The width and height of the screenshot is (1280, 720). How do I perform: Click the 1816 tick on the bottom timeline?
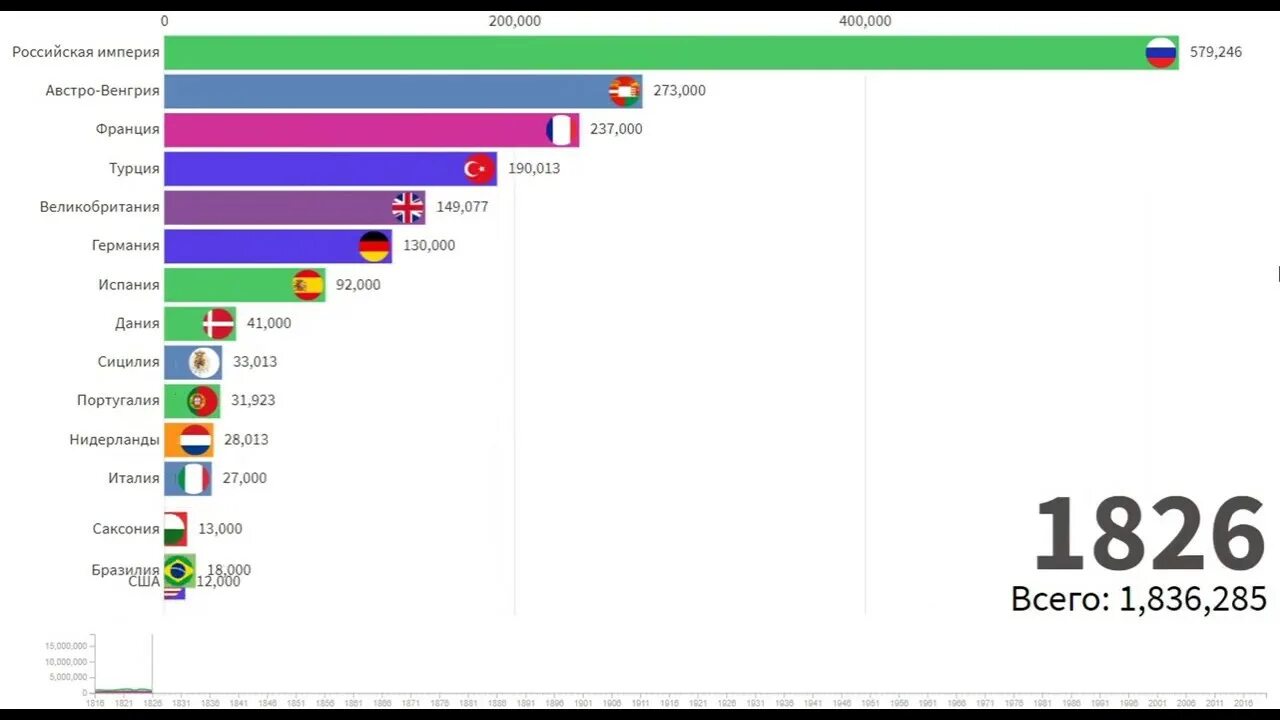point(94,704)
